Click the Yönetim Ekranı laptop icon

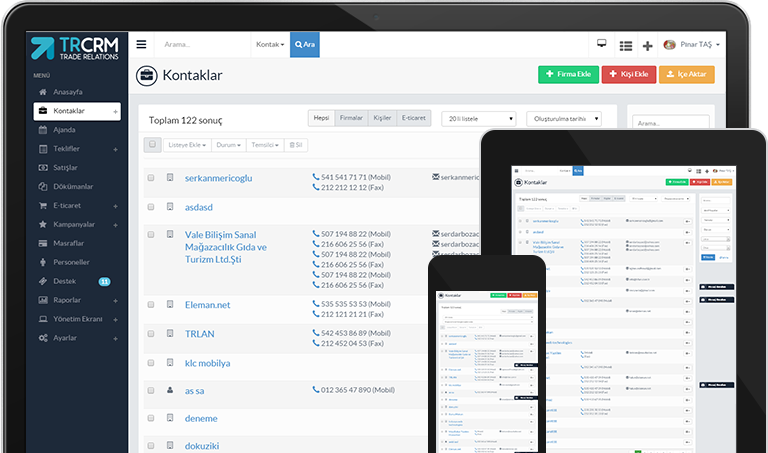43,319
